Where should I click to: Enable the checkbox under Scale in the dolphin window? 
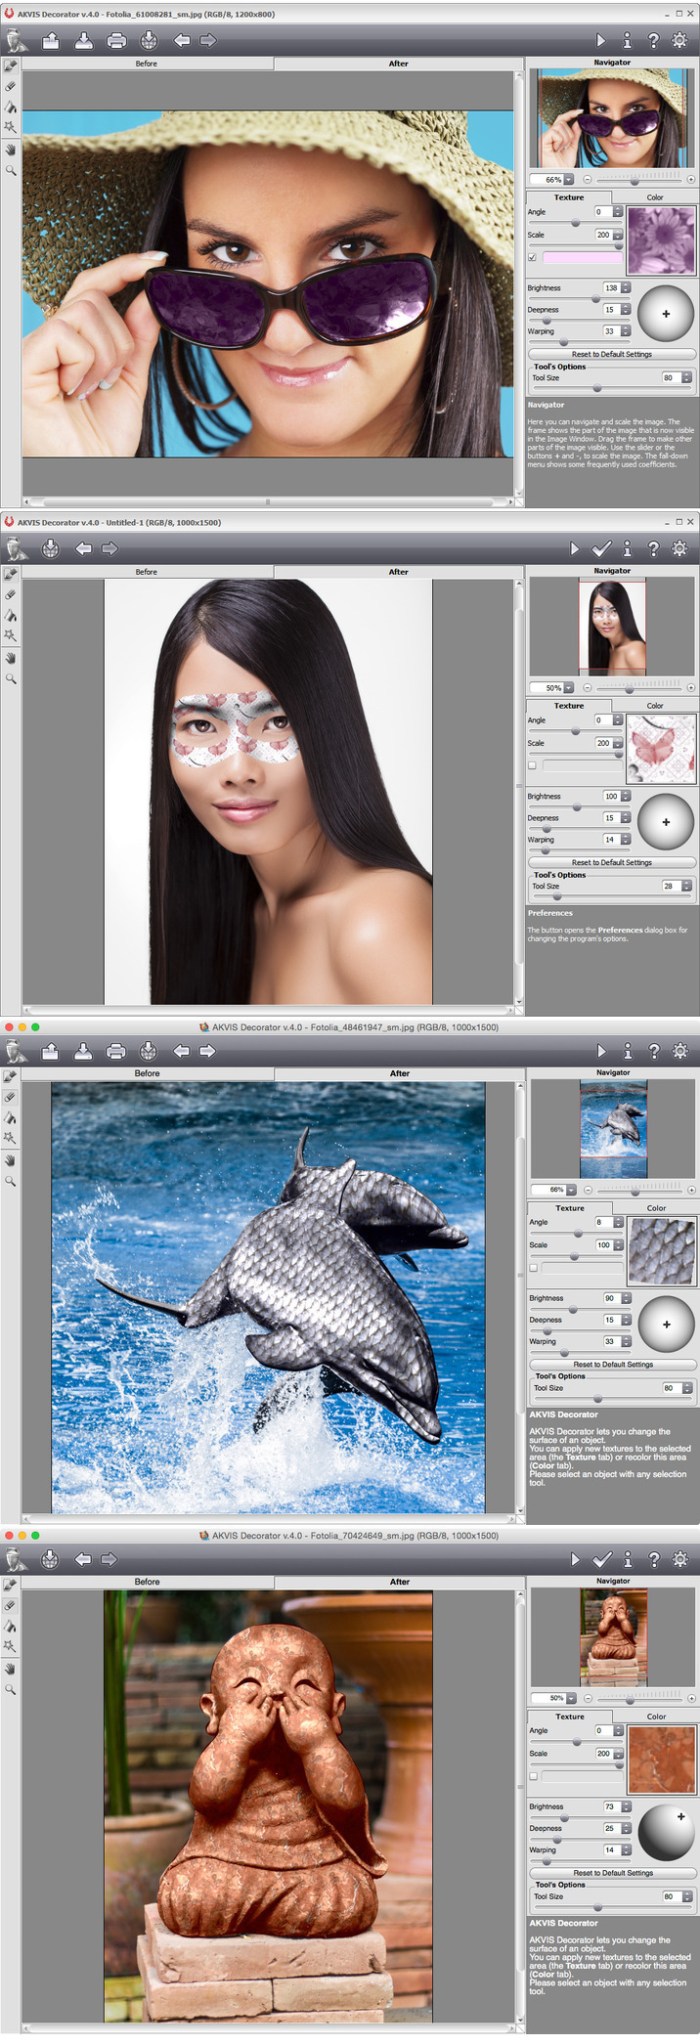click(x=533, y=1267)
